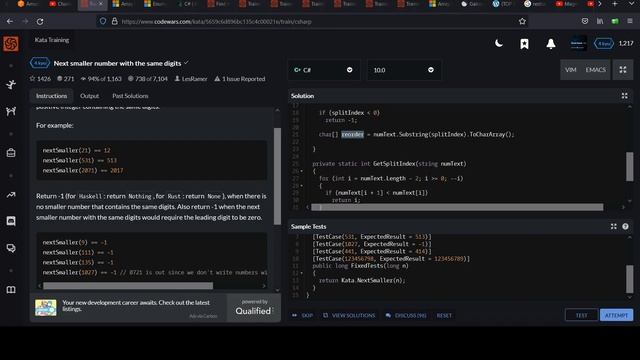Open the Kata practice sidebar icon
This screenshot has width=640, height=360.
11,85
